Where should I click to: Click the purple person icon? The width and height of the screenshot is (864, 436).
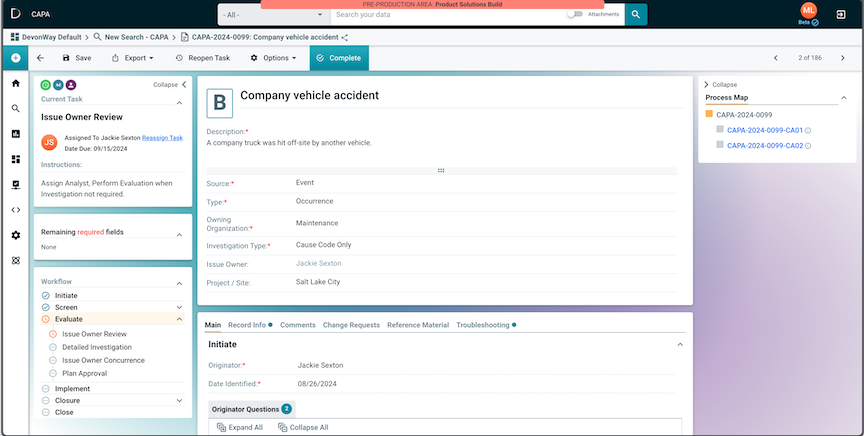pos(71,85)
